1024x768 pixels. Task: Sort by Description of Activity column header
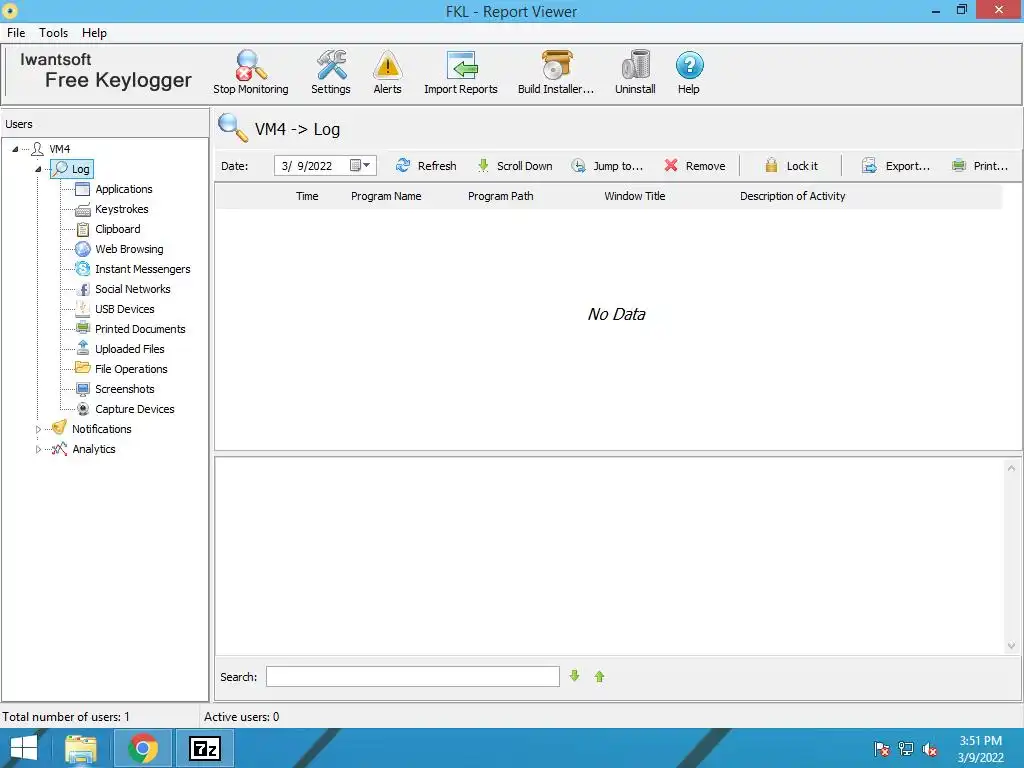[792, 196]
